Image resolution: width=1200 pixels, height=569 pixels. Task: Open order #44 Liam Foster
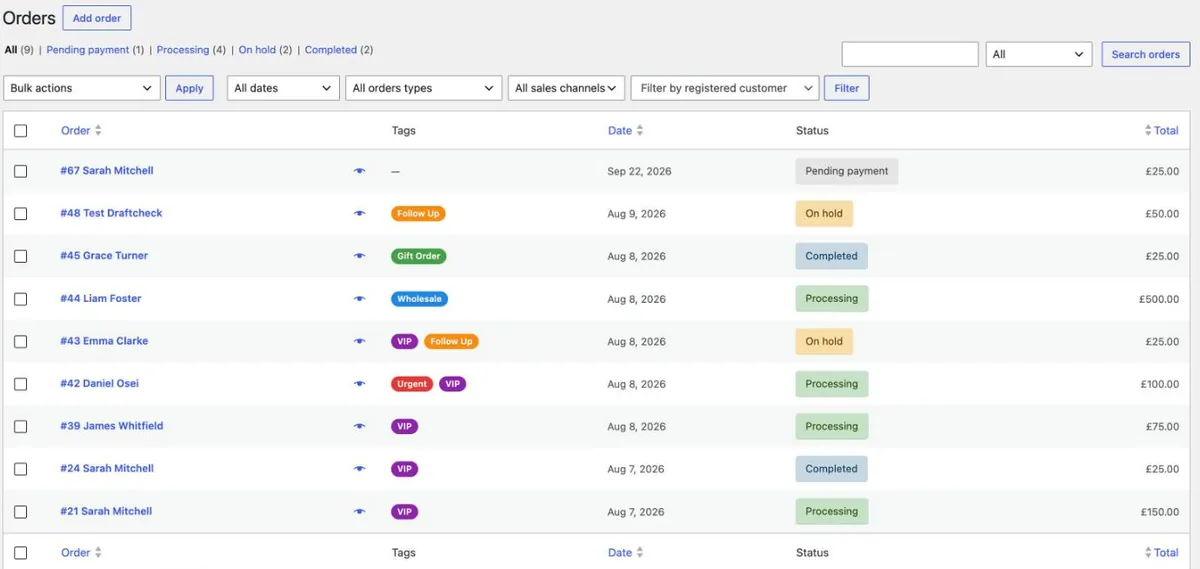[101, 299]
